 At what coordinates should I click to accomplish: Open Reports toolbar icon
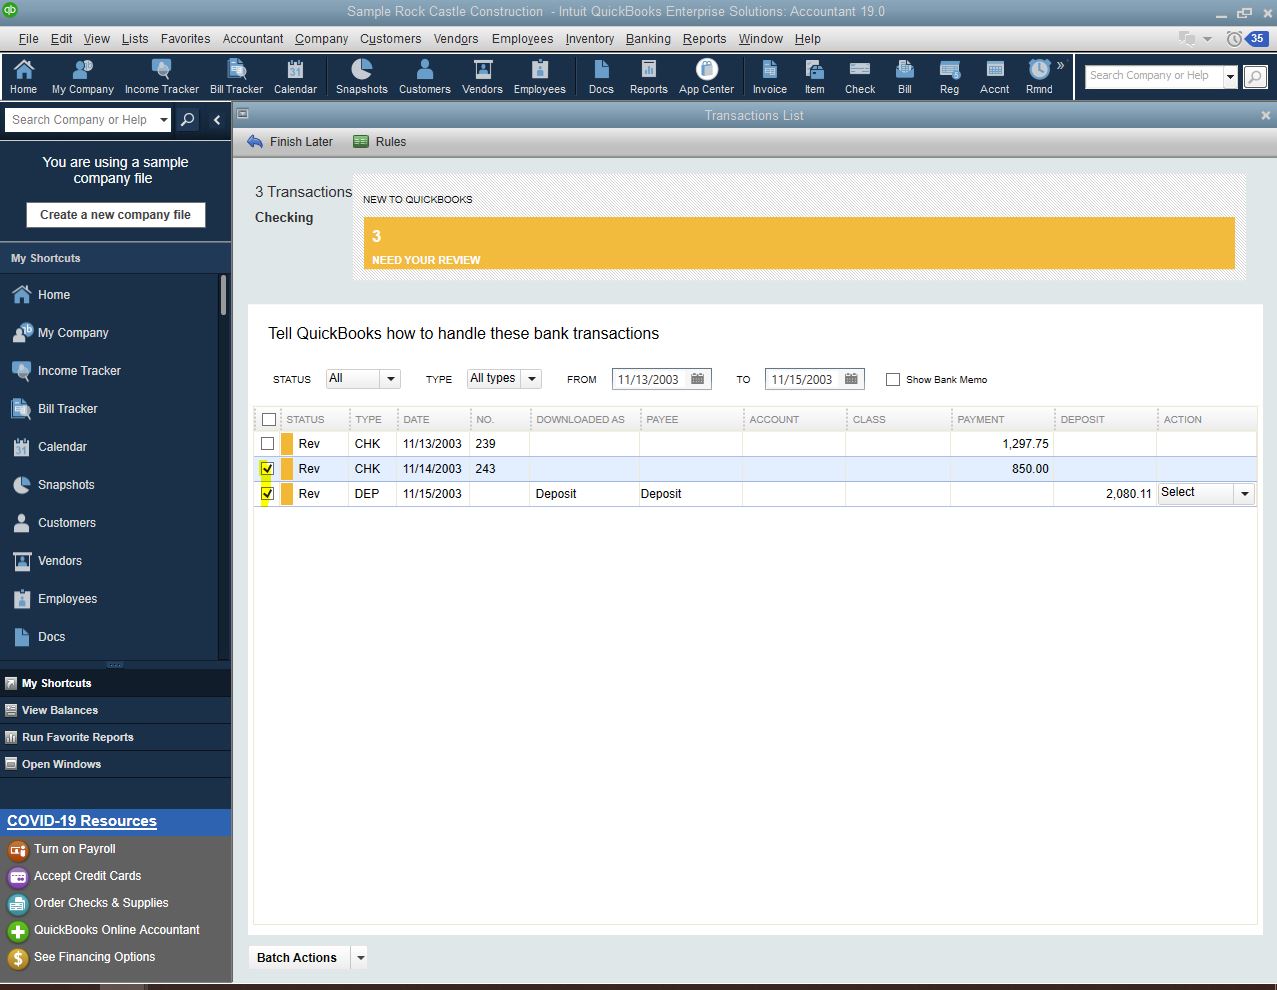tap(648, 76)
